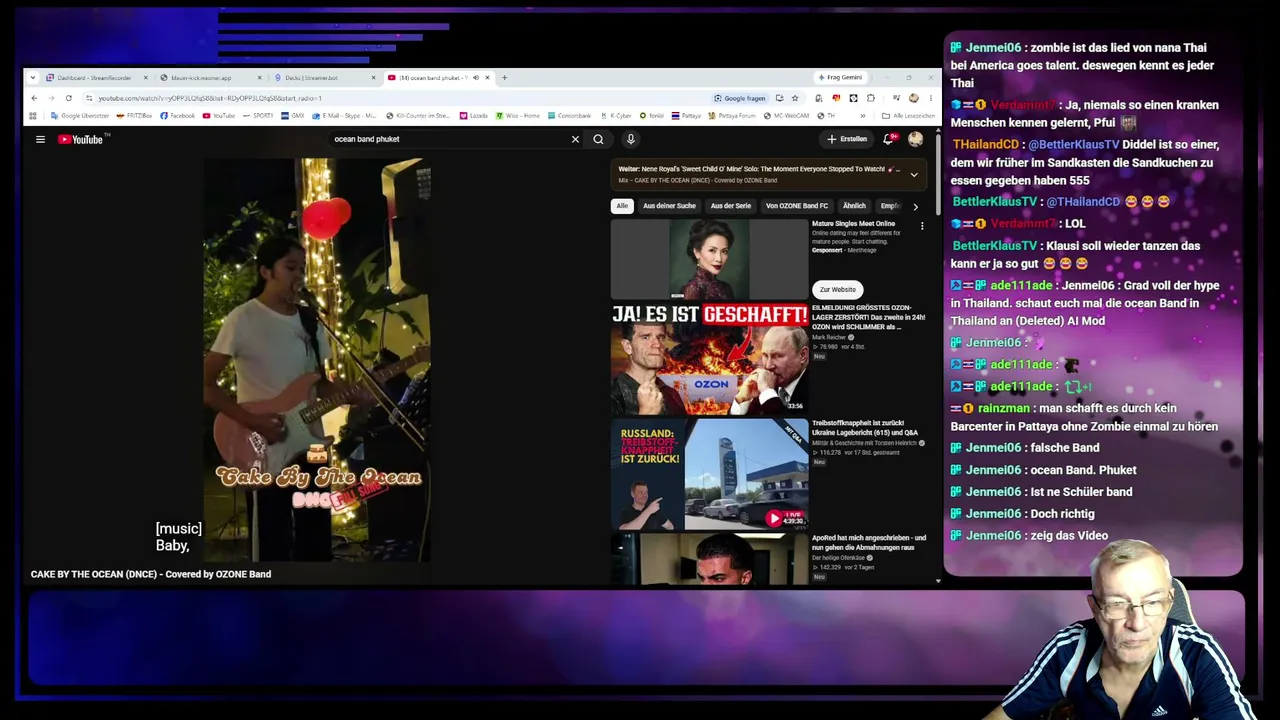Select the Ähnlich filter chip
Screen dimensions: 1280x720
click(854, 206)
